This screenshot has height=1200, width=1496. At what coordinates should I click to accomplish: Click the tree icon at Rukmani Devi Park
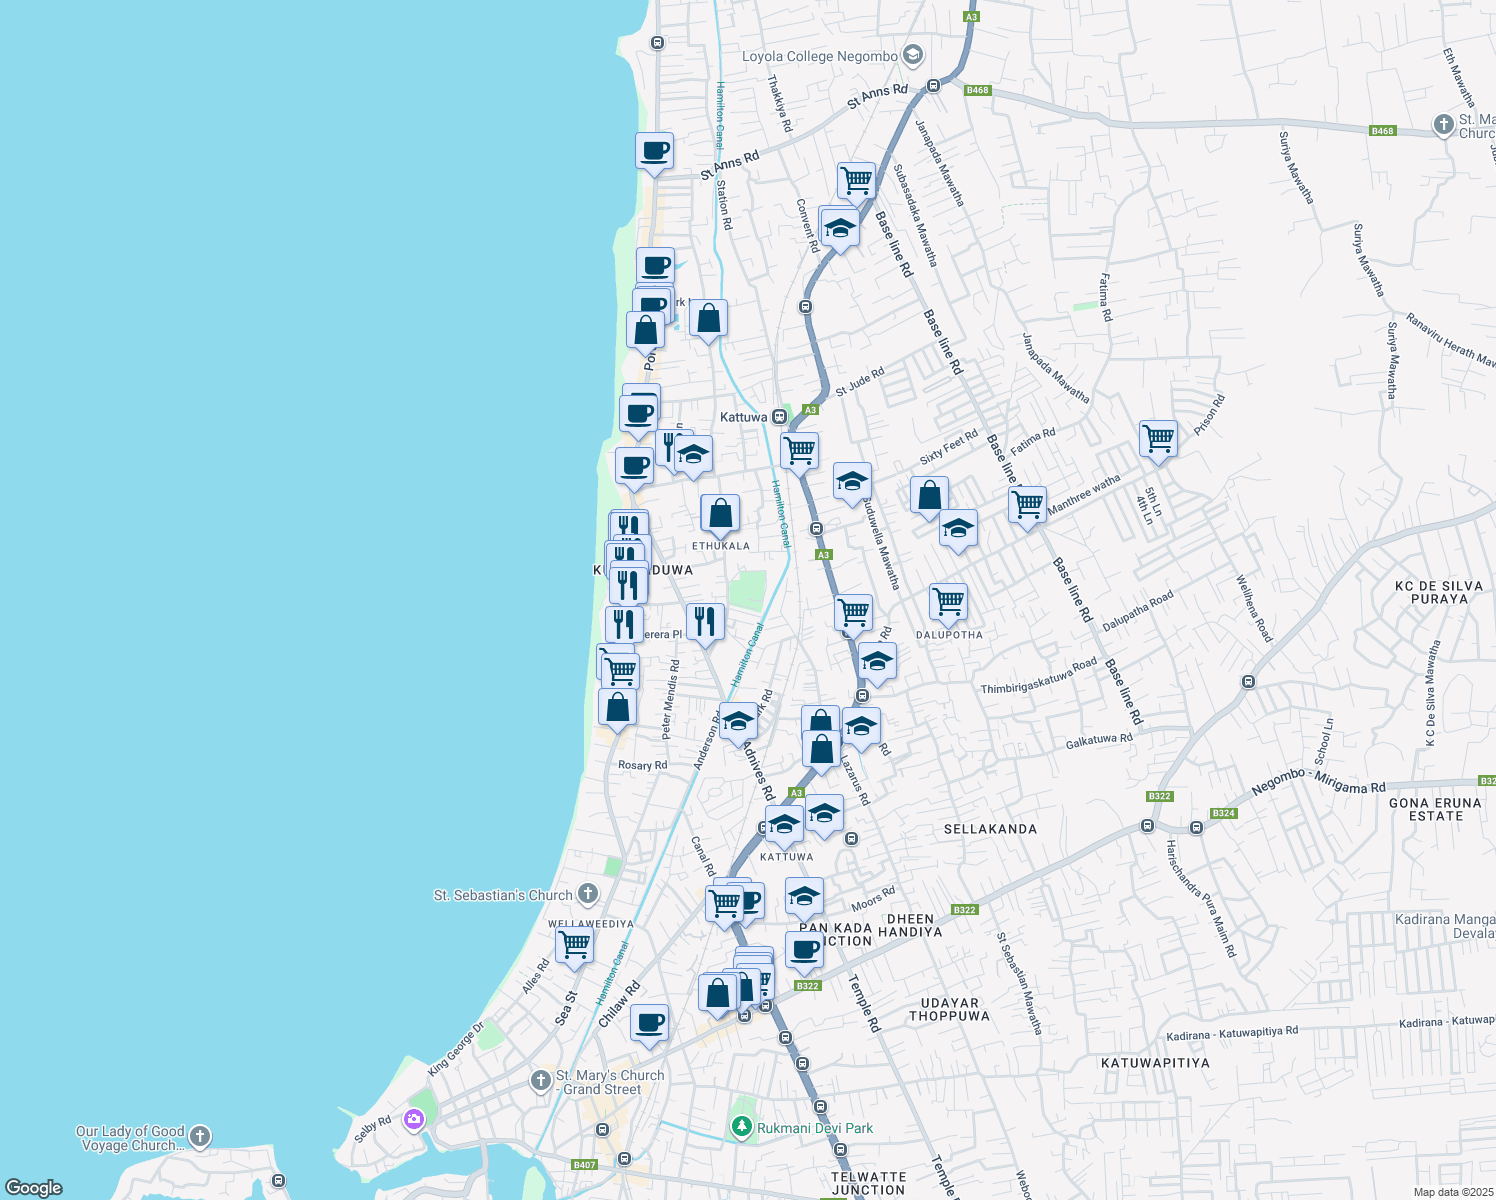tap(743, 1127)
